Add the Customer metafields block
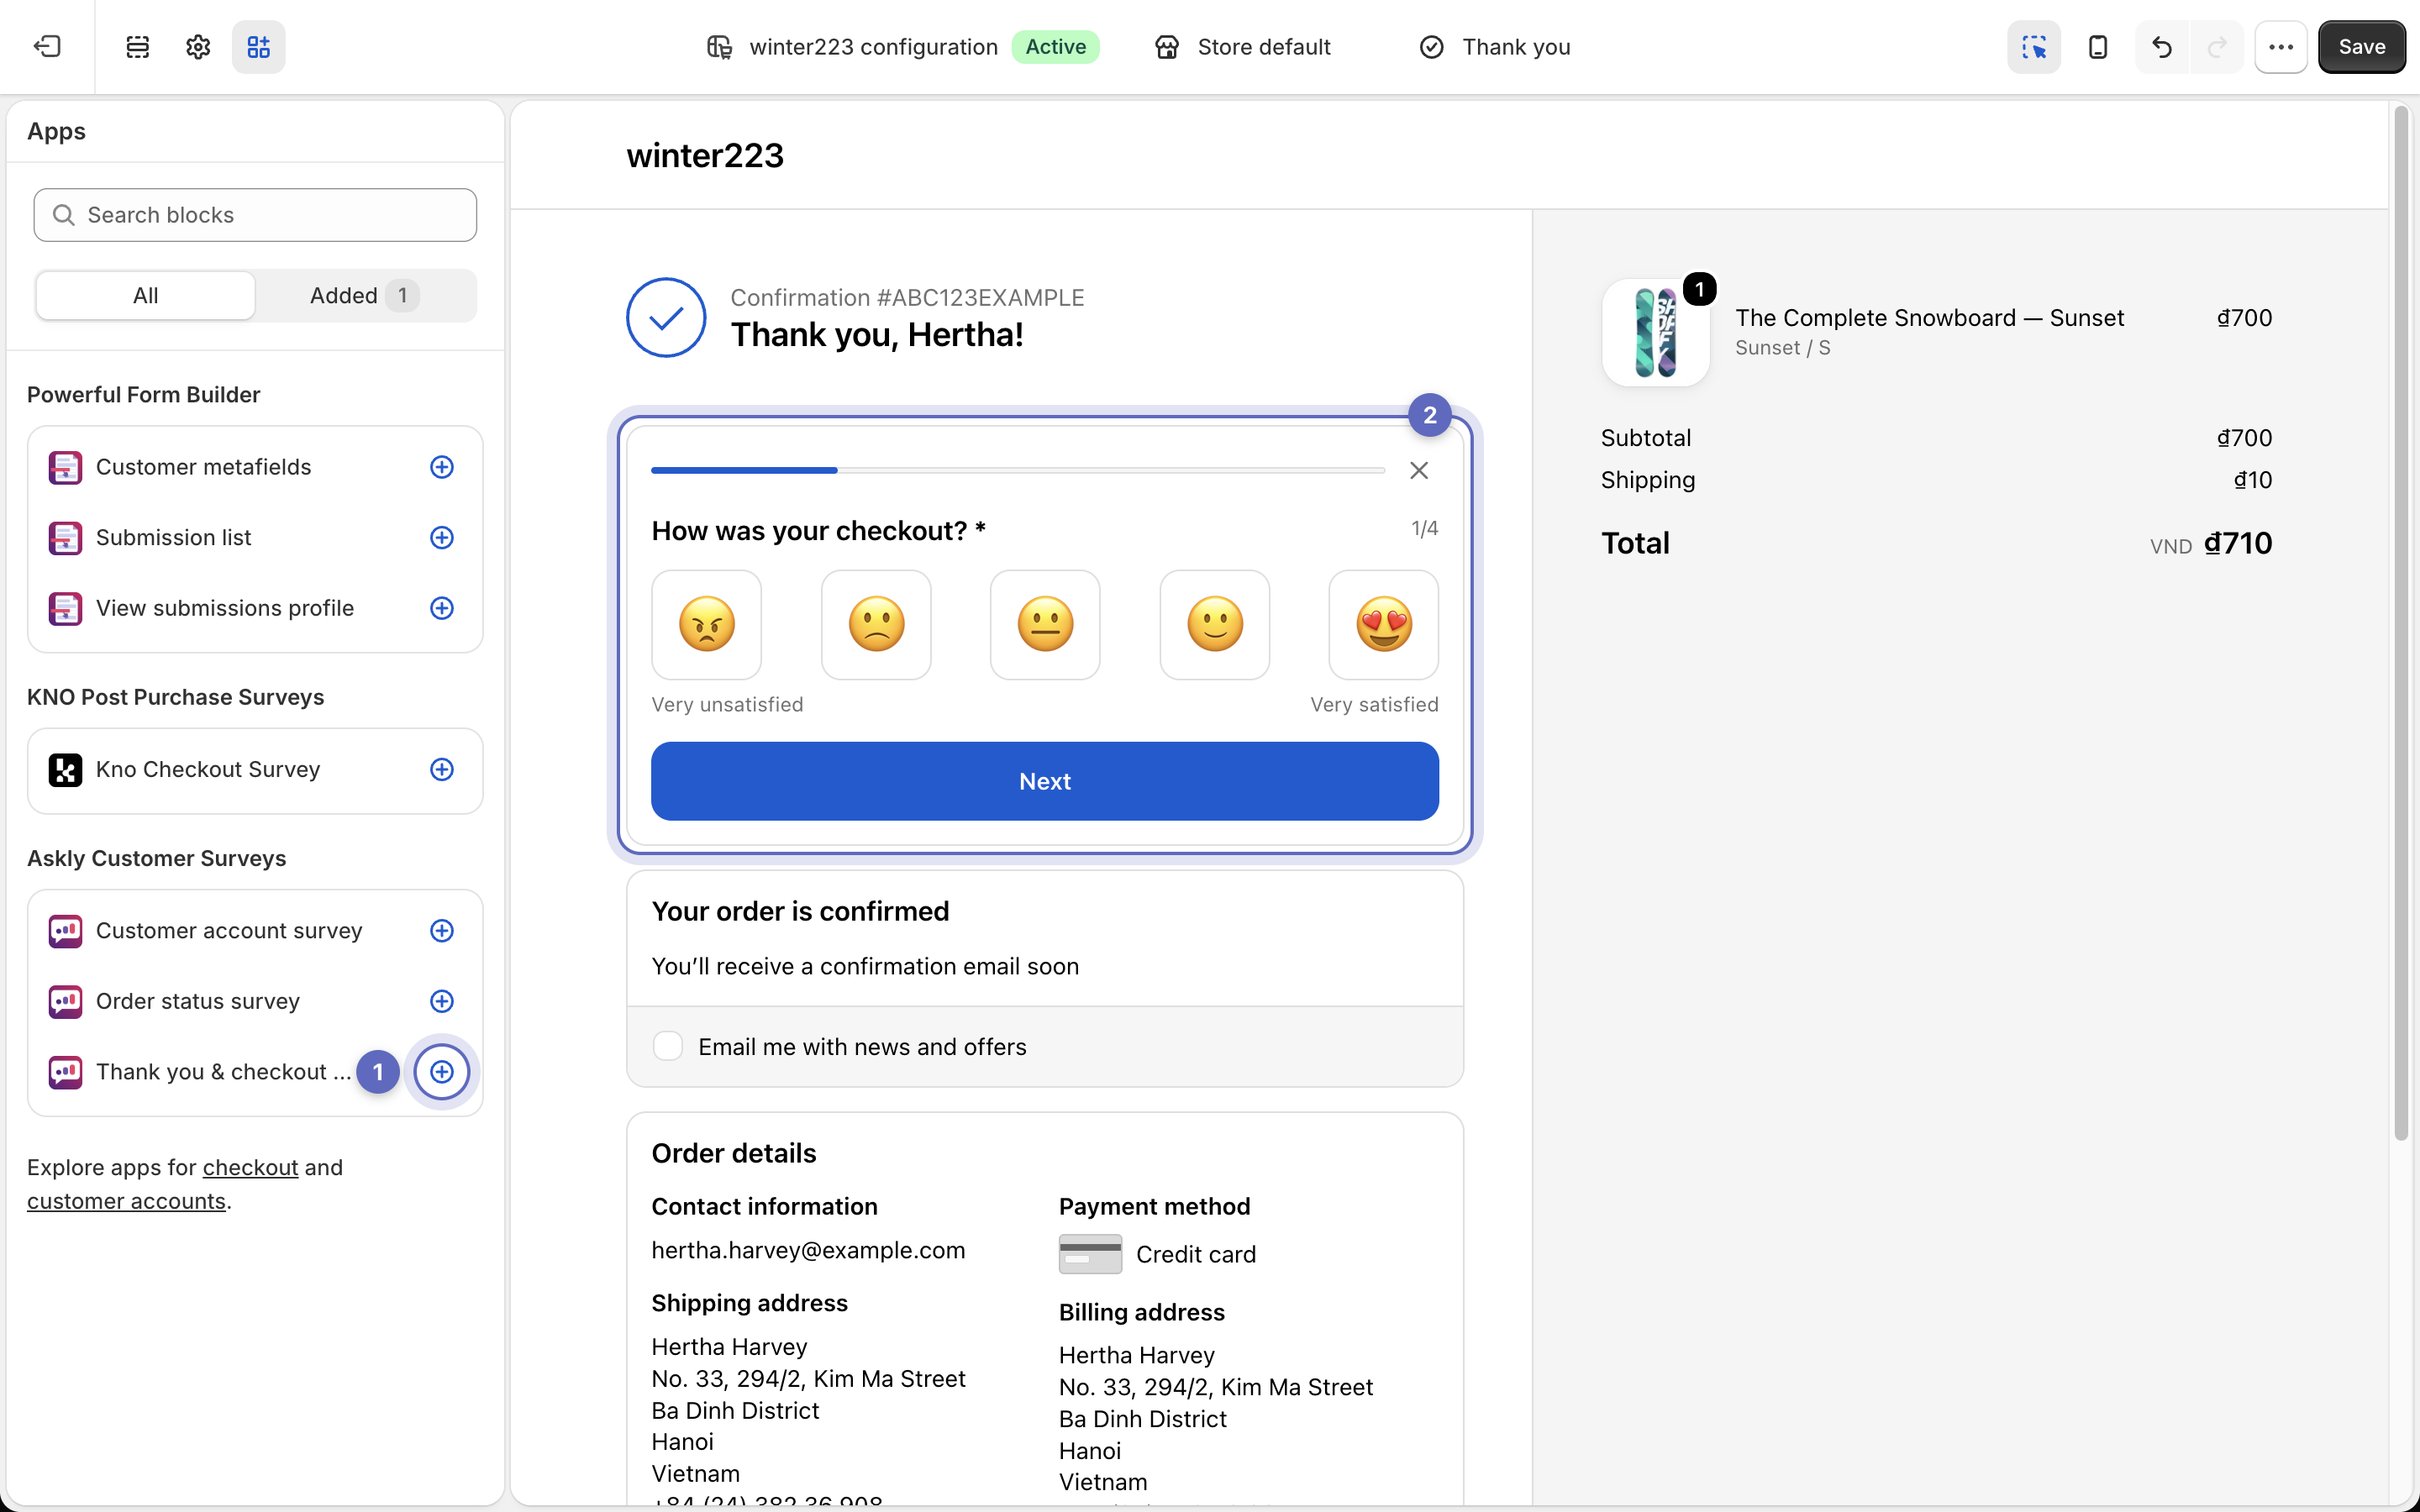Image resolution: width=2420 pixels, height=1512 pixels. coord(442,467)
